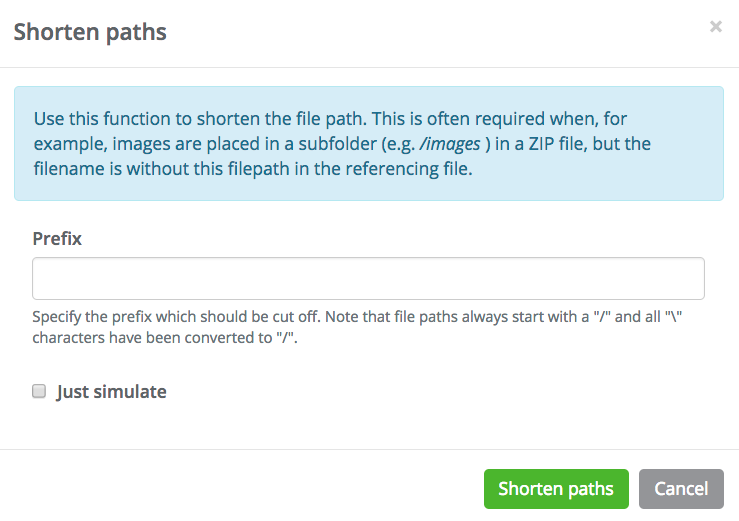Viewport: 739px width, 521px height.
Task: Click the word "filename" in the info box
Action: pos(68,170)
